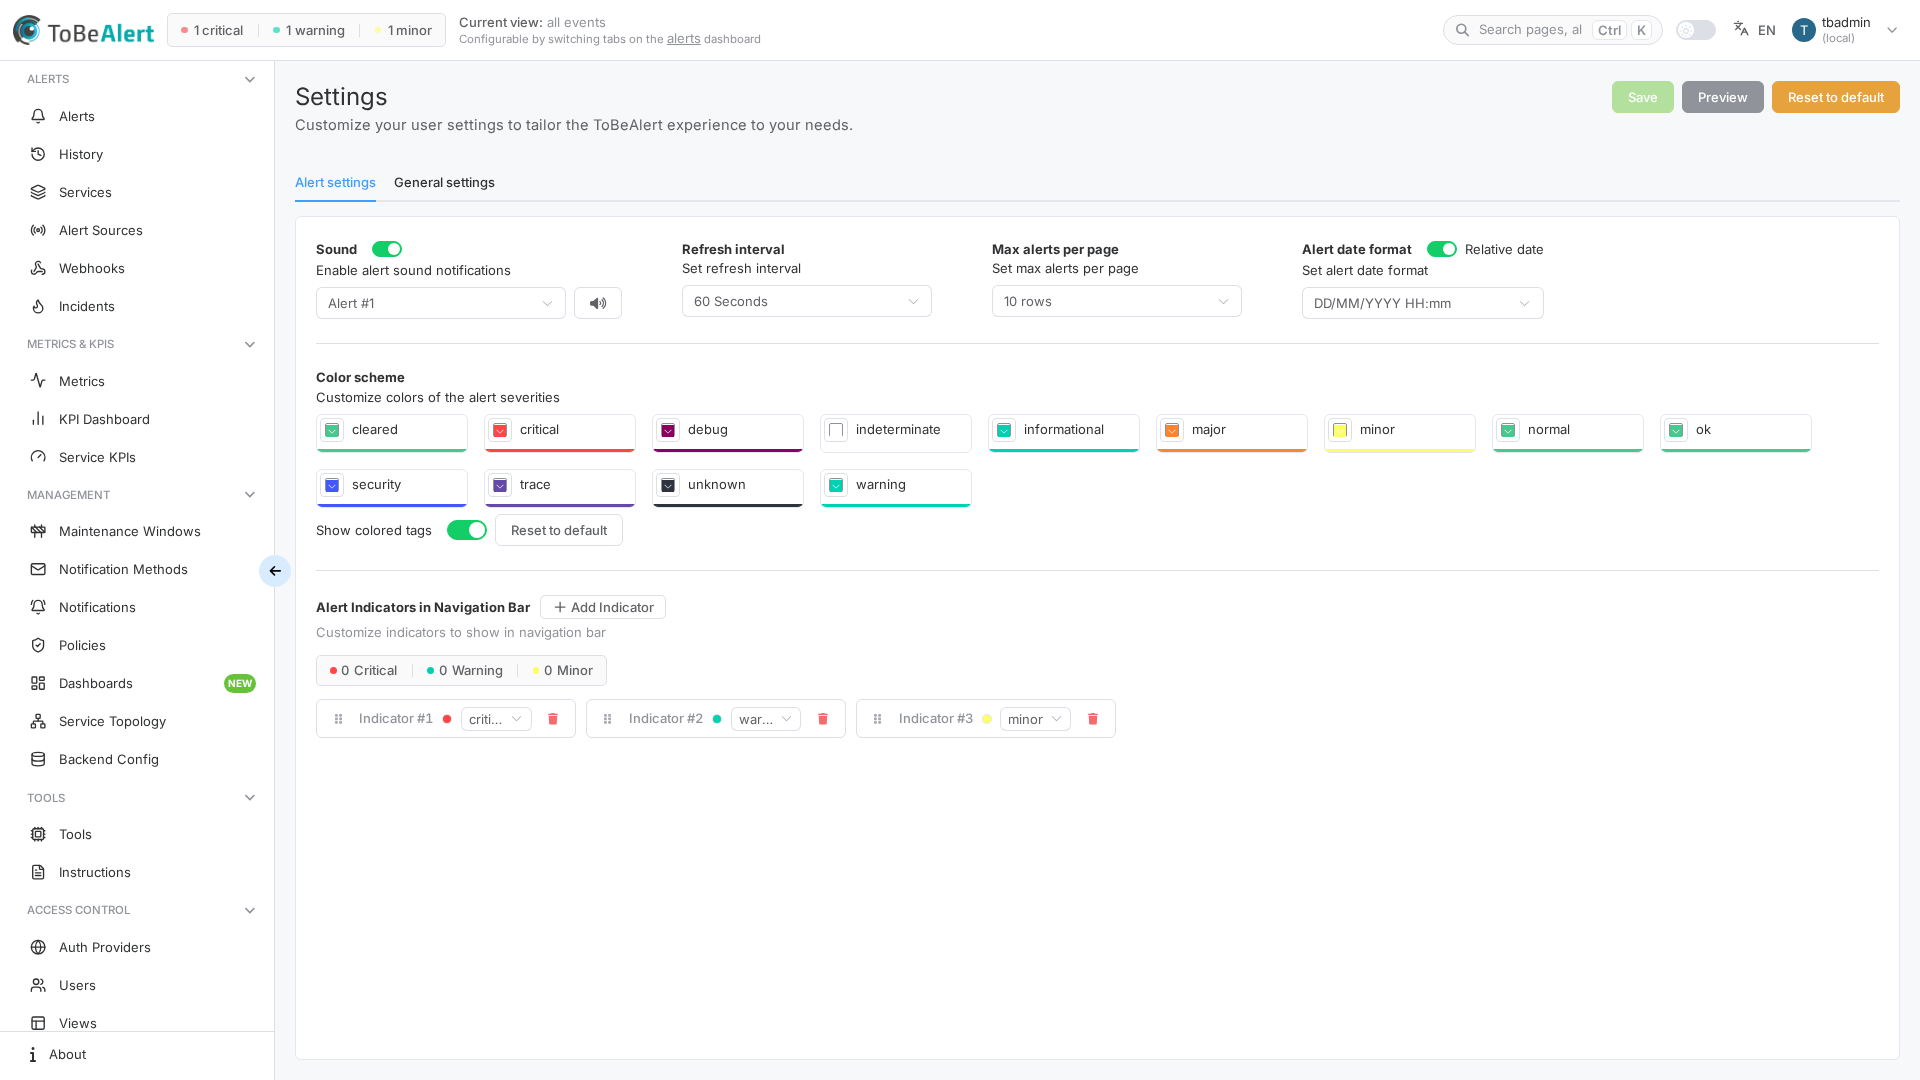Collapse the METRICS & KPIS sidebar section
The image size is (1920, 1080).
coord(250,344)
